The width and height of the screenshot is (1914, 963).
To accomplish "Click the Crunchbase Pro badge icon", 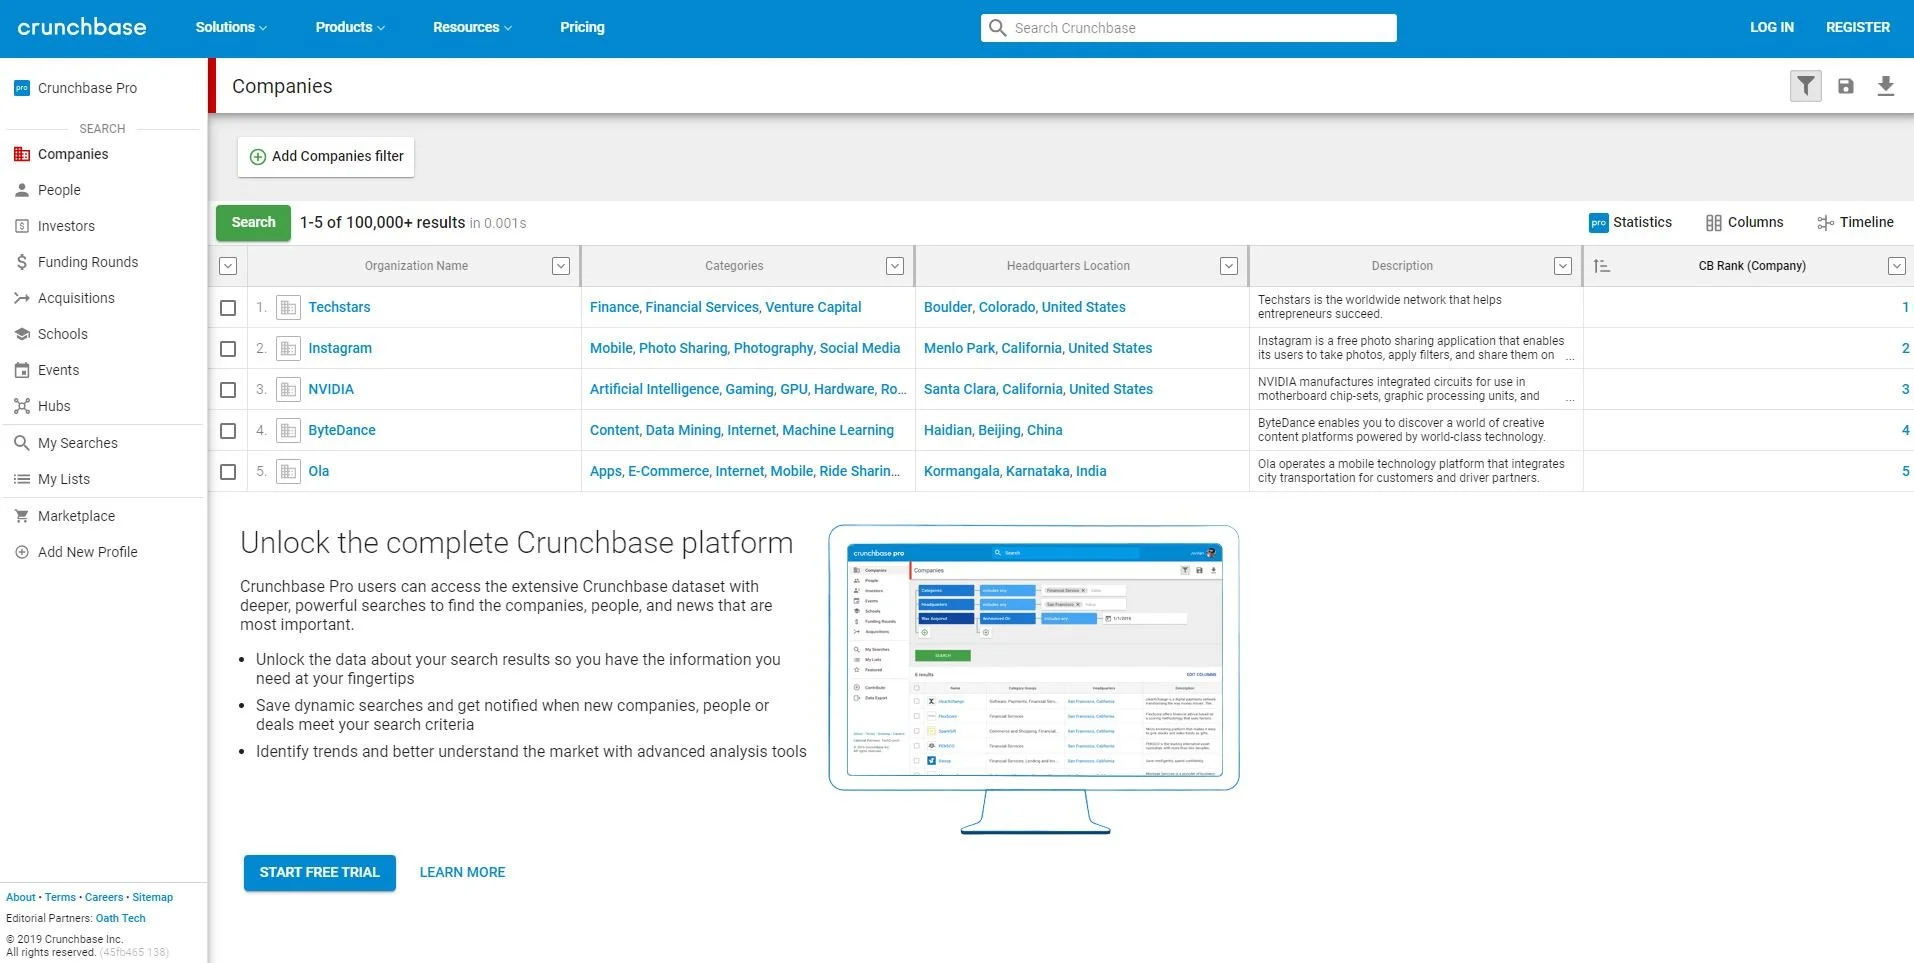I will coord(22,88).
